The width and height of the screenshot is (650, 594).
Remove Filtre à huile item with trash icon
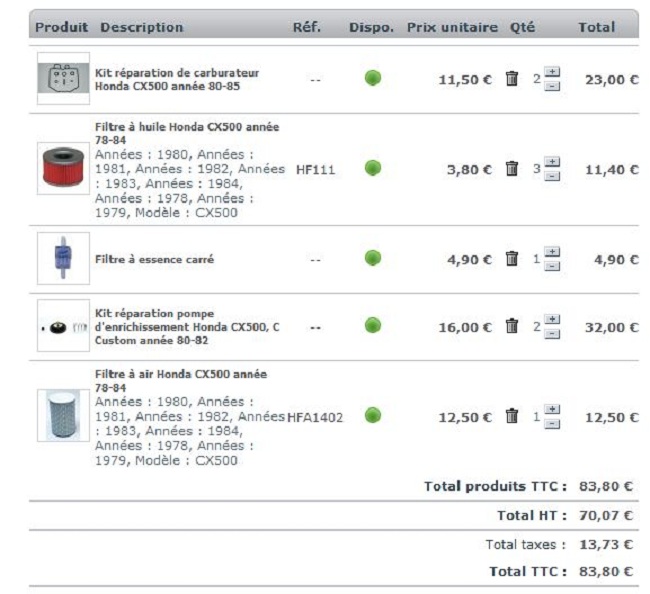click(512, 169)
